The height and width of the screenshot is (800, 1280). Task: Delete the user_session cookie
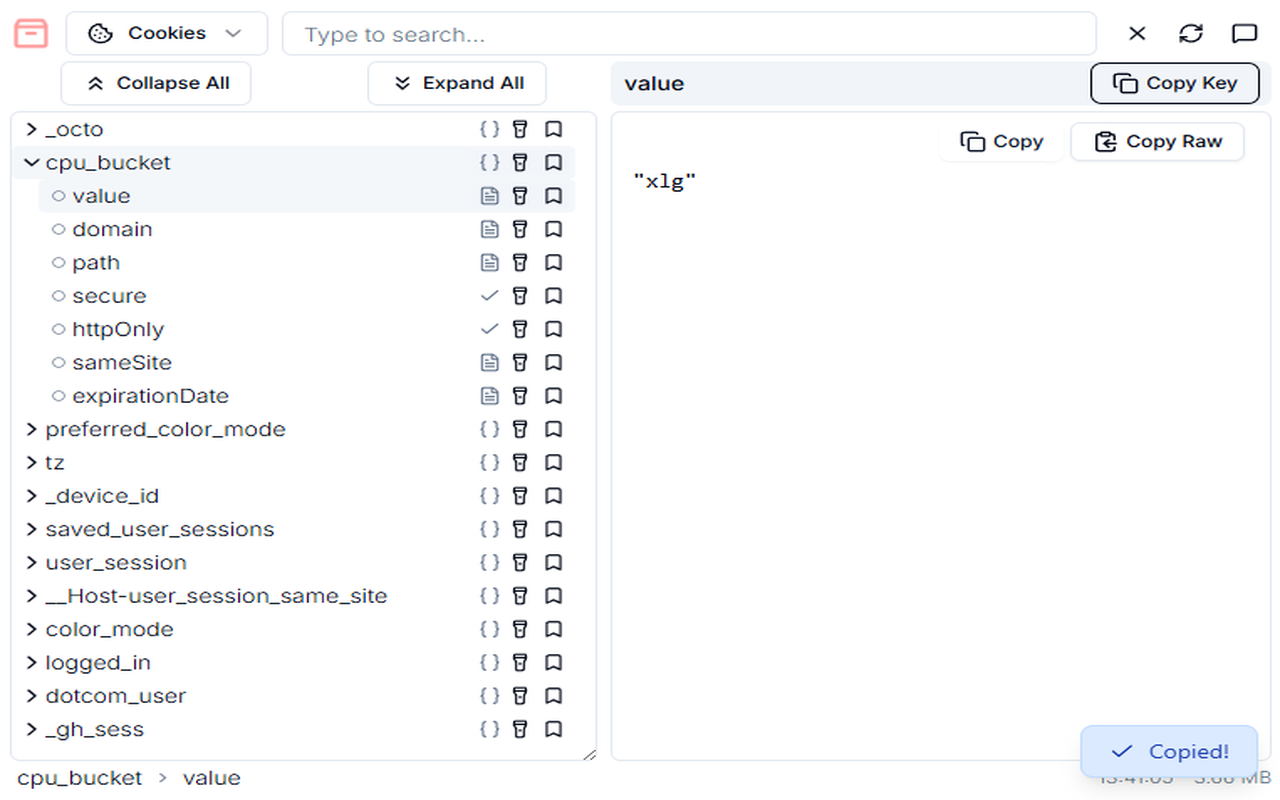pos(520,562)
